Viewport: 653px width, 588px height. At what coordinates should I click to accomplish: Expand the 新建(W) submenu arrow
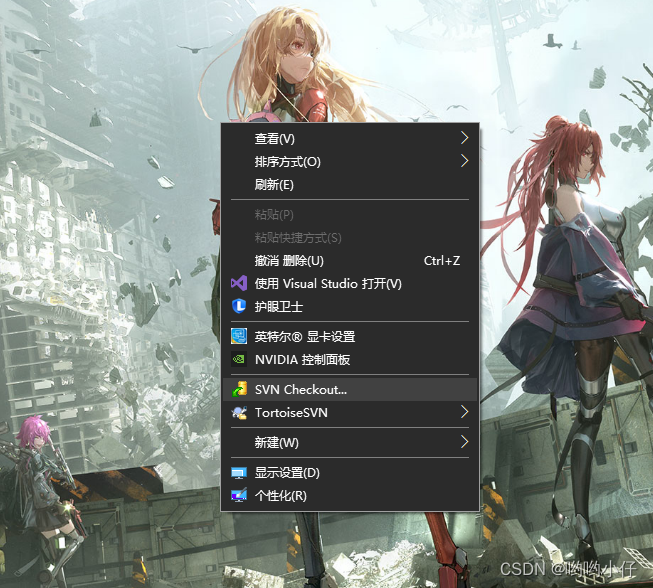click(x=465, y=442)
